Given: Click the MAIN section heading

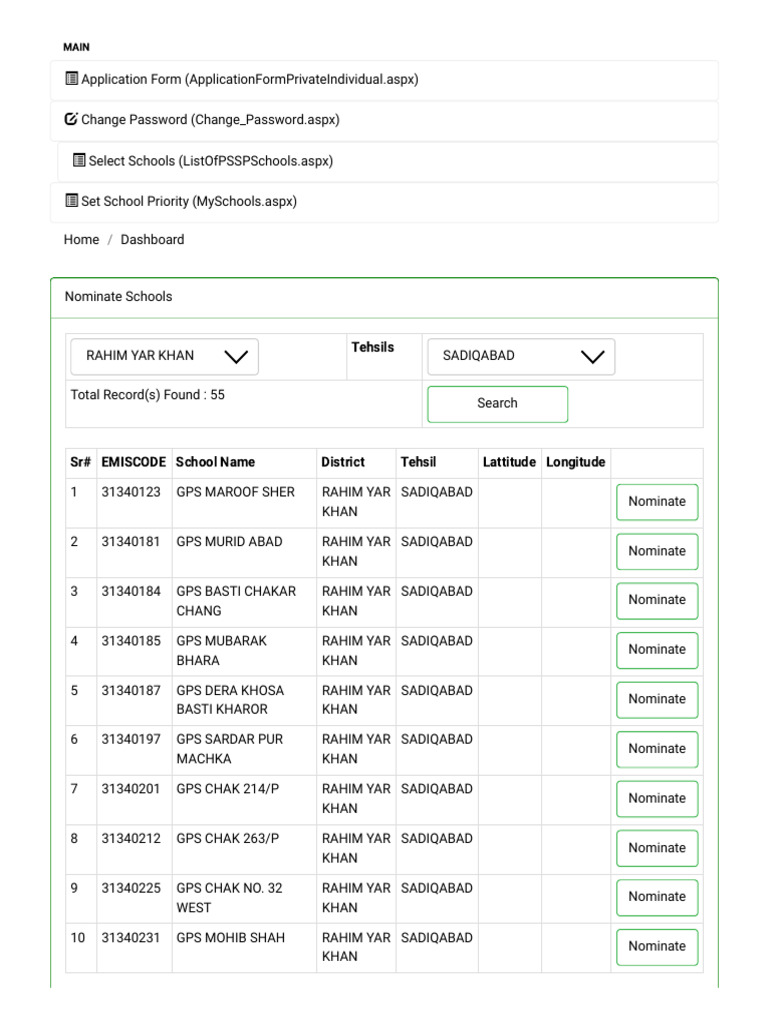Looking at the screenshot, I should tap(76, 47).
